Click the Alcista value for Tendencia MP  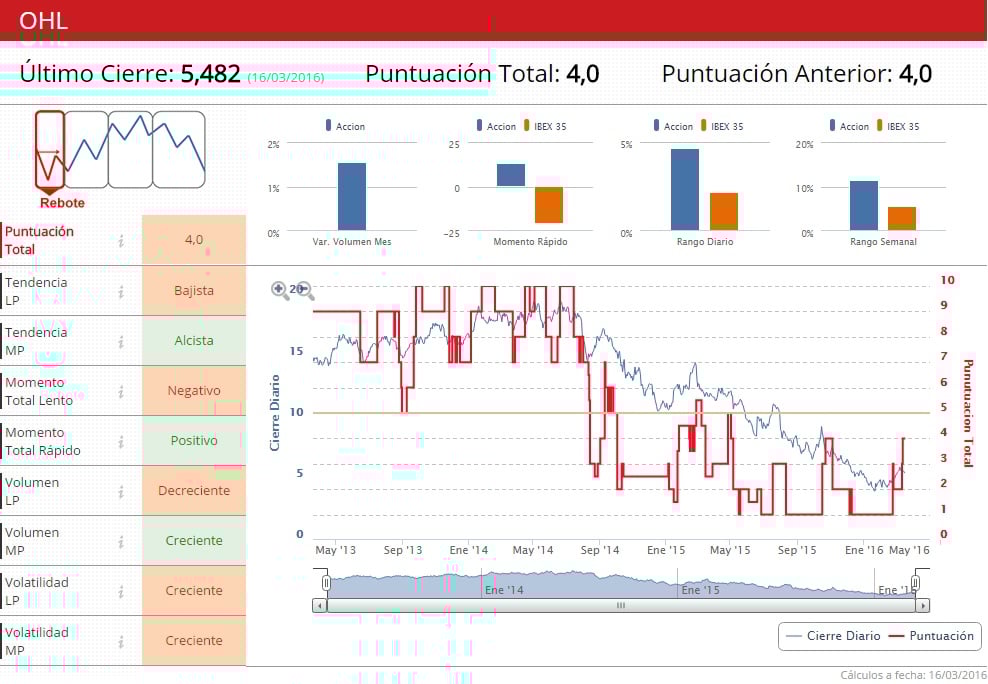pos(194,341)
